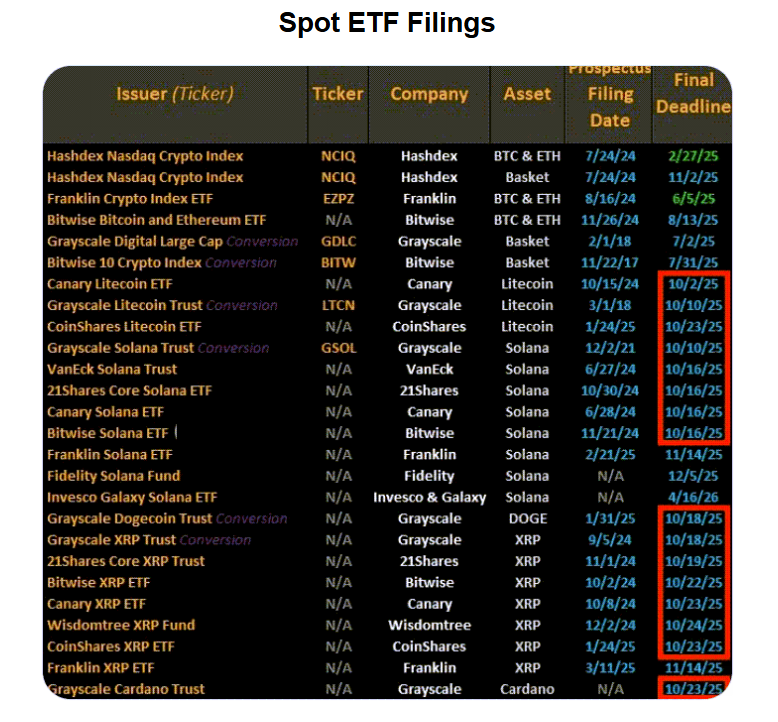Select the DOGE asset cell
This screenshot has width=778, height=722.
point(527,519)
